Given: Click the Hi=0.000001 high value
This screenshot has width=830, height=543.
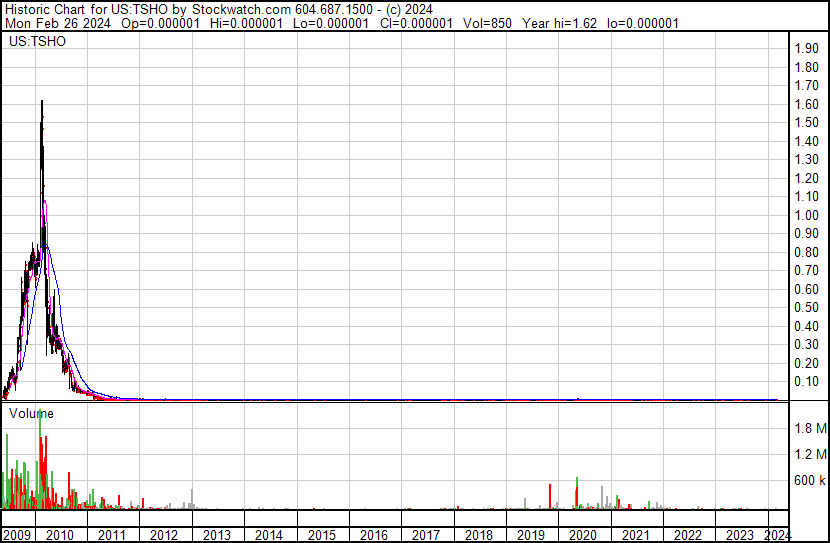Looking at the screenshot, I should tap(247, 23).
